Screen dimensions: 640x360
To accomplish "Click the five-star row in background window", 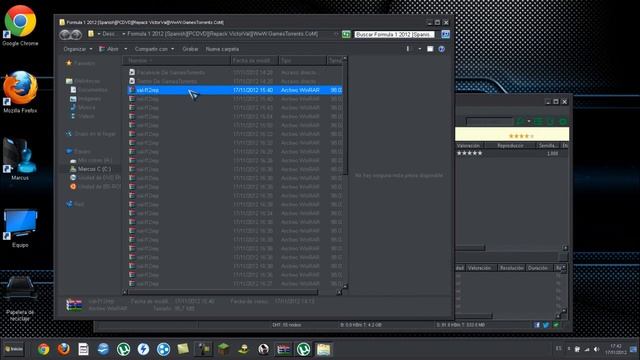I will pos(512,153).
